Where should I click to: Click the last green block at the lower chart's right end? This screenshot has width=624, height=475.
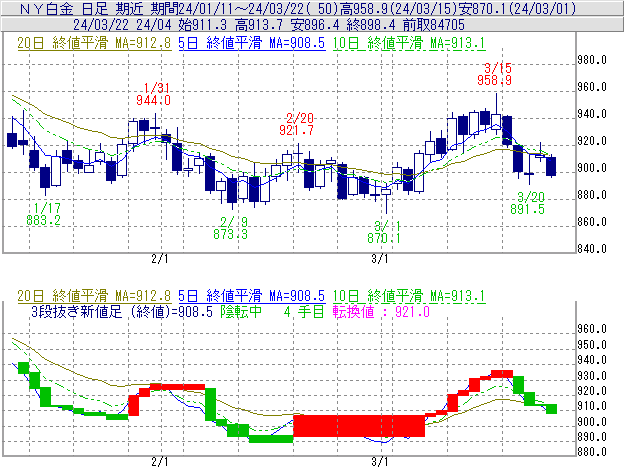point(551,409)
